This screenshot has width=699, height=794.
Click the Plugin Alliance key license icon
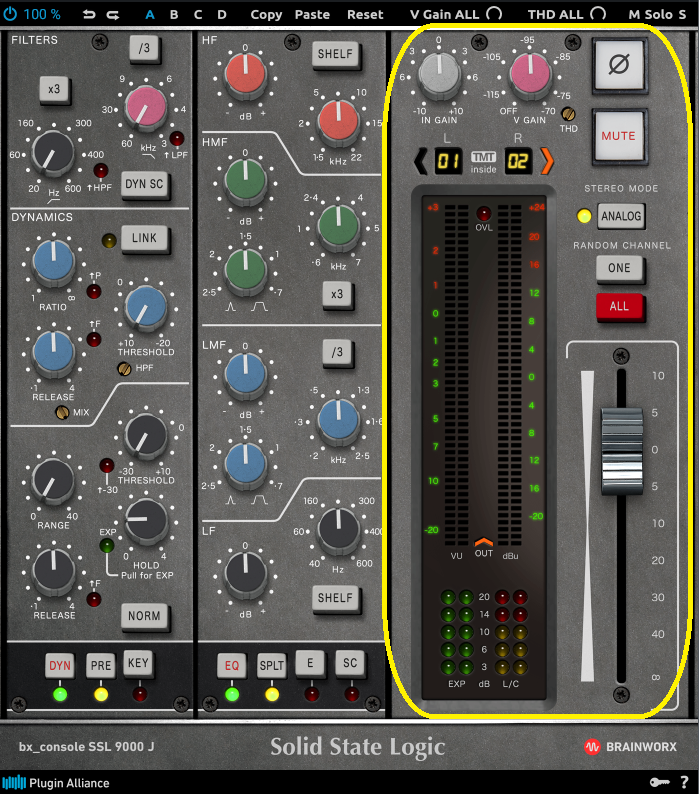[x=659, y=782]
